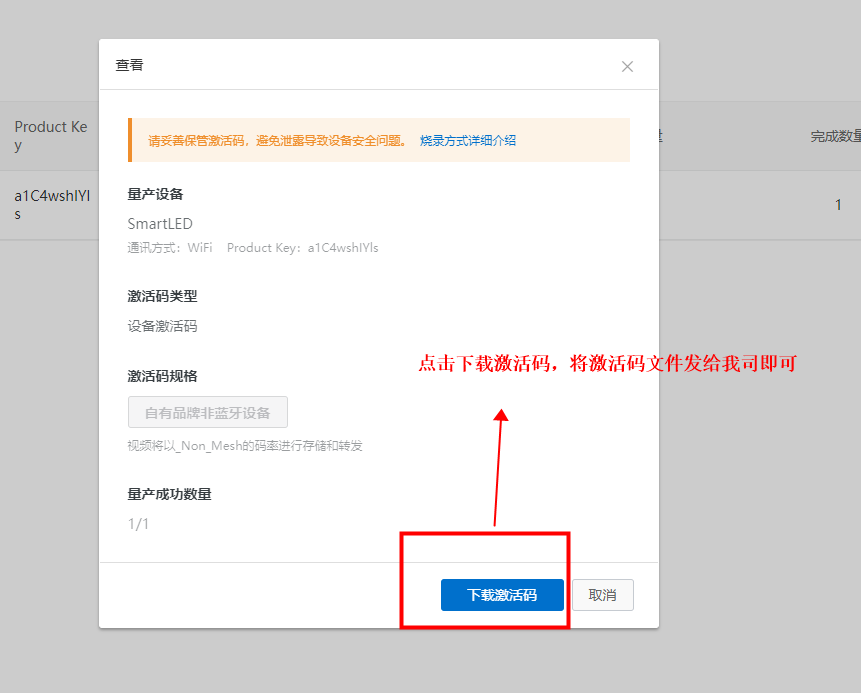
Task: Click the 1/1 success quantity value
Action: (x=138, y=524)
